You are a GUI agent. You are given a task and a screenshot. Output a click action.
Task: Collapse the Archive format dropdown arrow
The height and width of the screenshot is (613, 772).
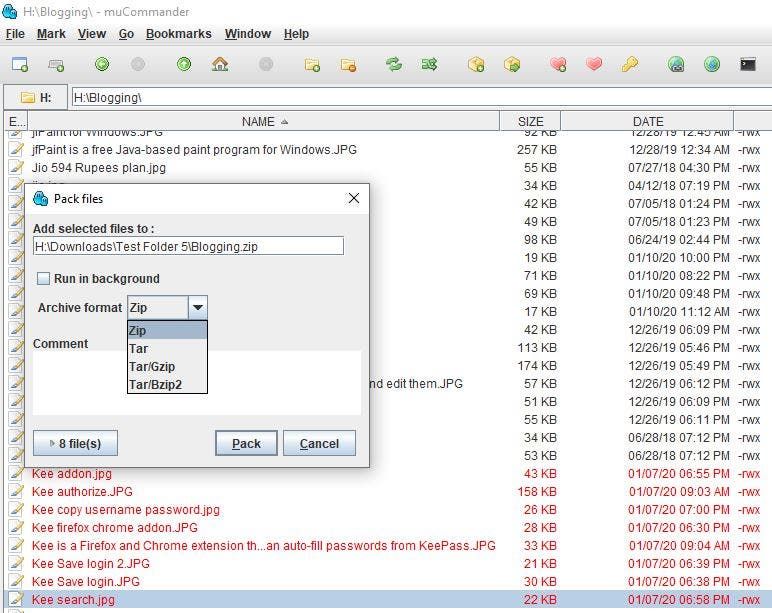[197, 308]
